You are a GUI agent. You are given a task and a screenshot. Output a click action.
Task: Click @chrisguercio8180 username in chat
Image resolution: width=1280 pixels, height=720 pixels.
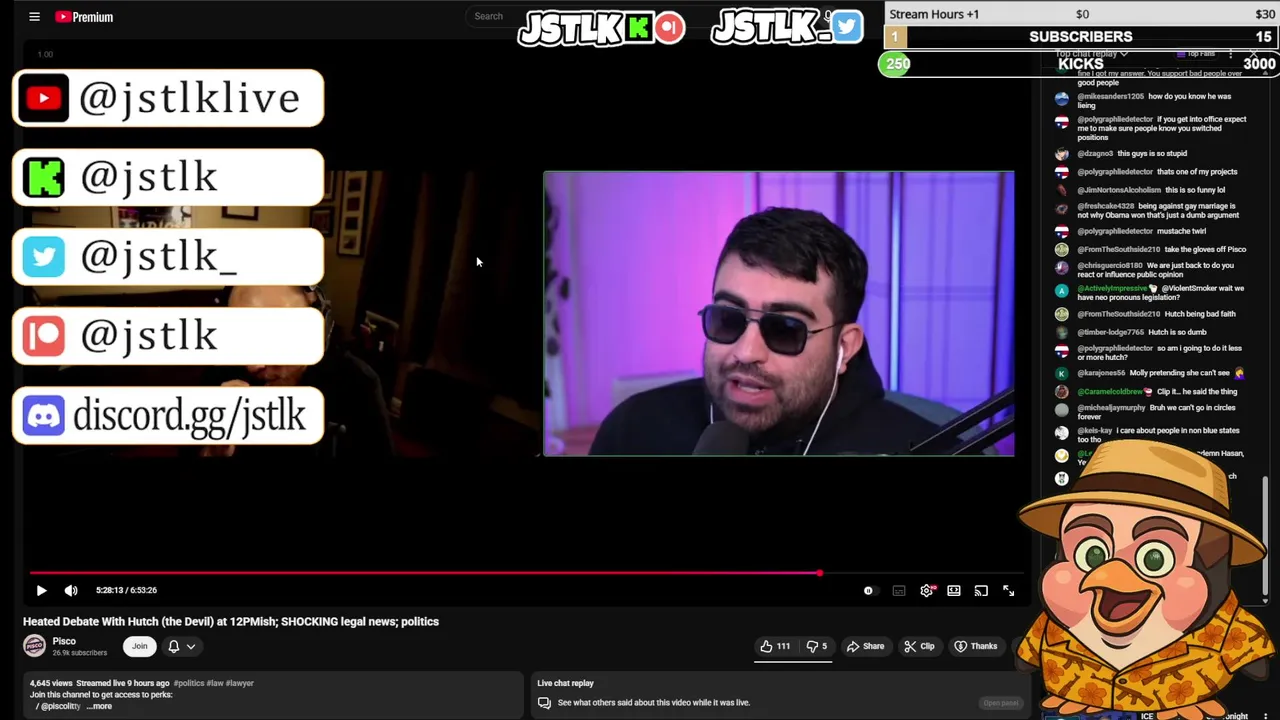pyautogui.click(x=1109, y=266)
